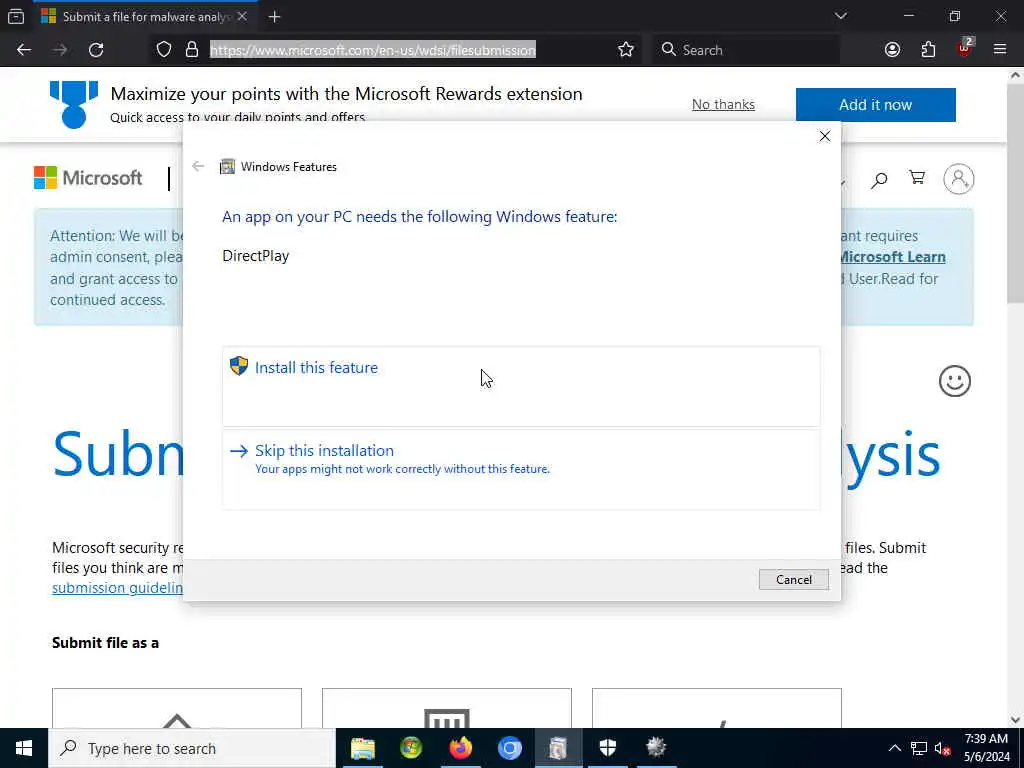Open the Microsoft shopping cart
The width and height of the screenshot is (1024, 768).
coord(917,178)
